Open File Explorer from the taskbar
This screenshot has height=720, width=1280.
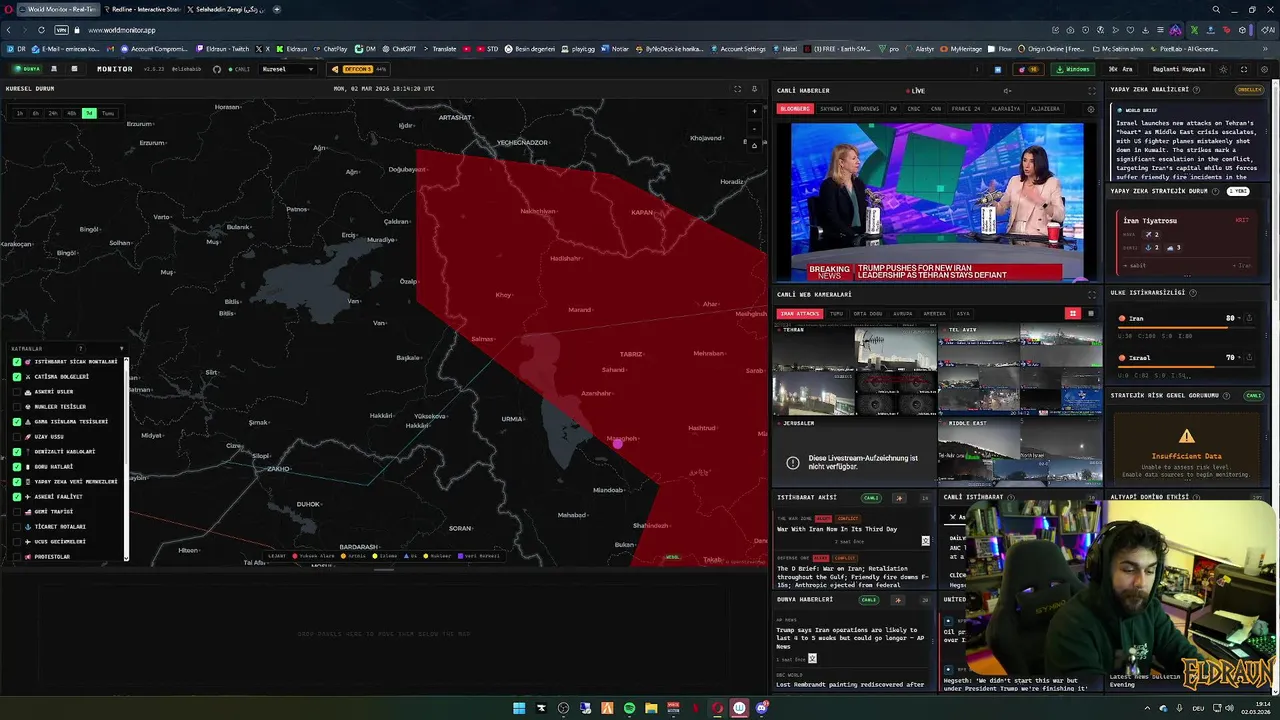click(651, 708)
